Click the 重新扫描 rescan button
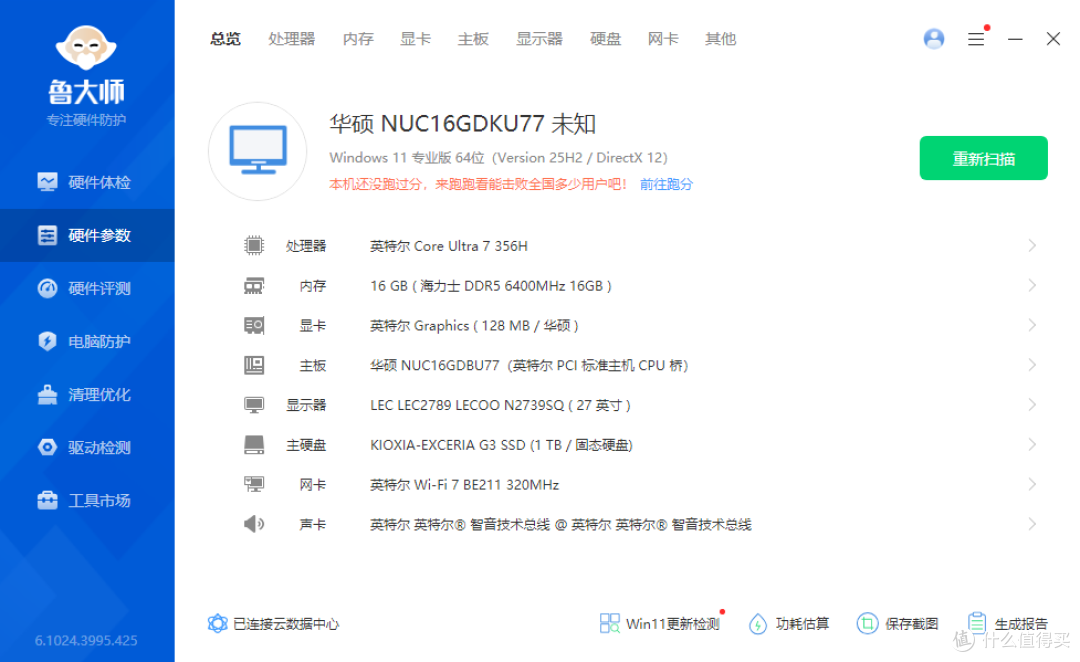This screenshot has height=662, width=1080. tap(984, 158)
